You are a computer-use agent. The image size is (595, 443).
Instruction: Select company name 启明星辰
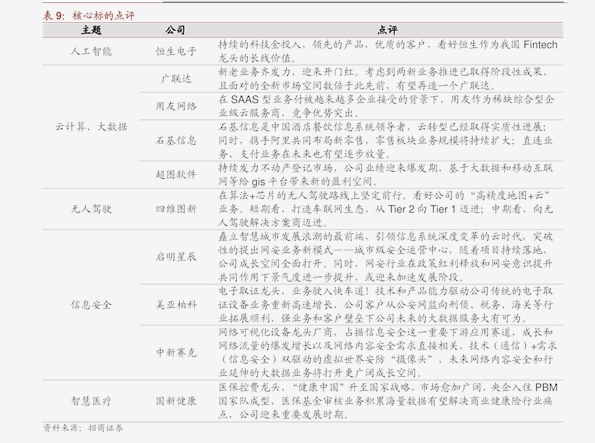176,257
